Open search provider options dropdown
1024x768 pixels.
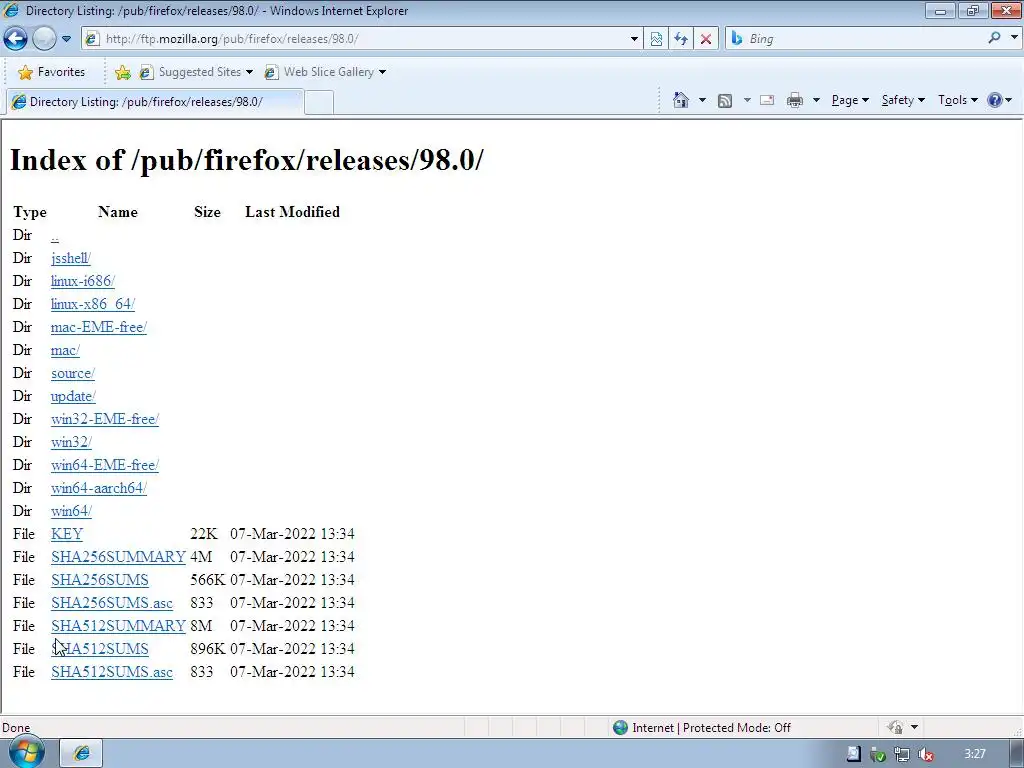click(x=1014, y=38)
